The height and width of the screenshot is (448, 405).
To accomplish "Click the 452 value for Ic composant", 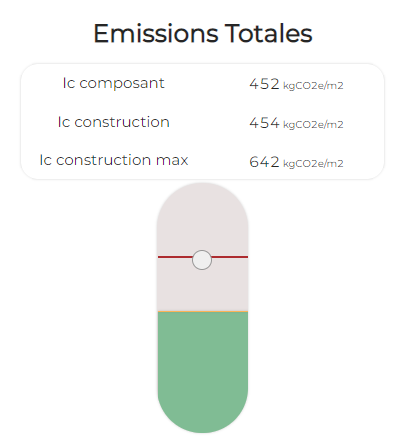I will pos(264,84).
